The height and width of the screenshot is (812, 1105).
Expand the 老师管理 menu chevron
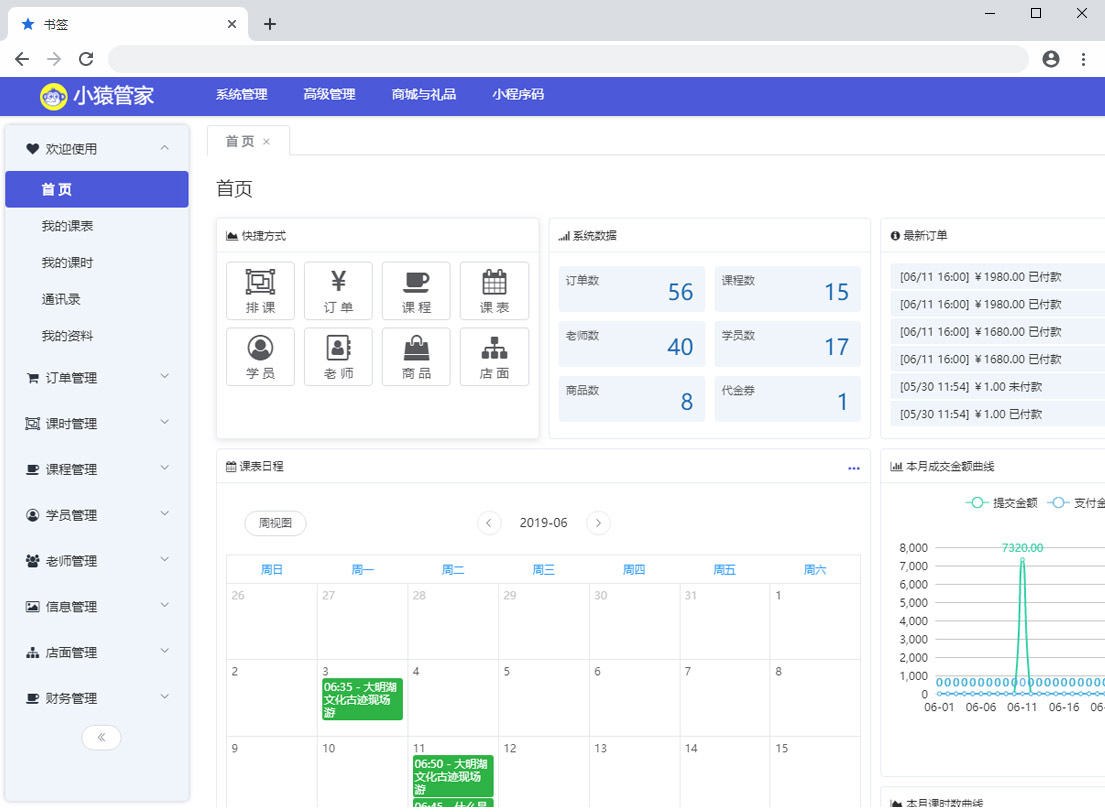(164, 560)
